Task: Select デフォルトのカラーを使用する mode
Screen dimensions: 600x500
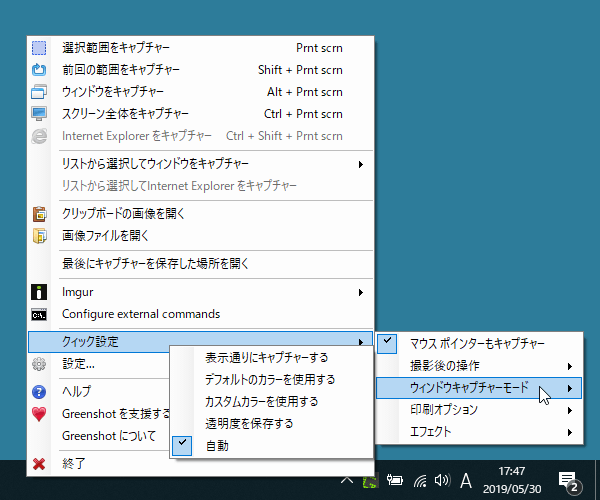Action: click(271, 380)
